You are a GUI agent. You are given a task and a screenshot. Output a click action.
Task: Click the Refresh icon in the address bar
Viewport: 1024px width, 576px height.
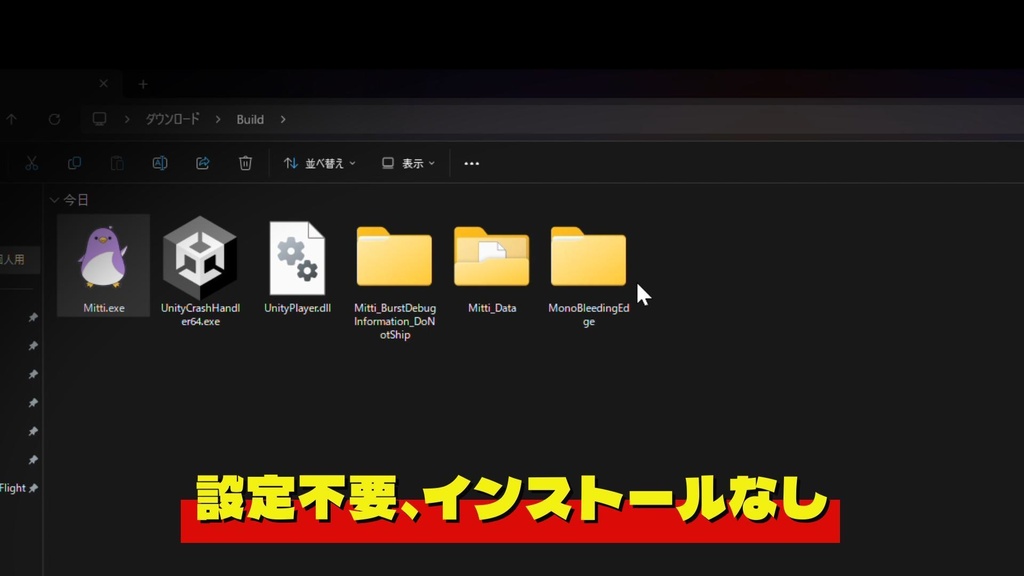point(53,119)
